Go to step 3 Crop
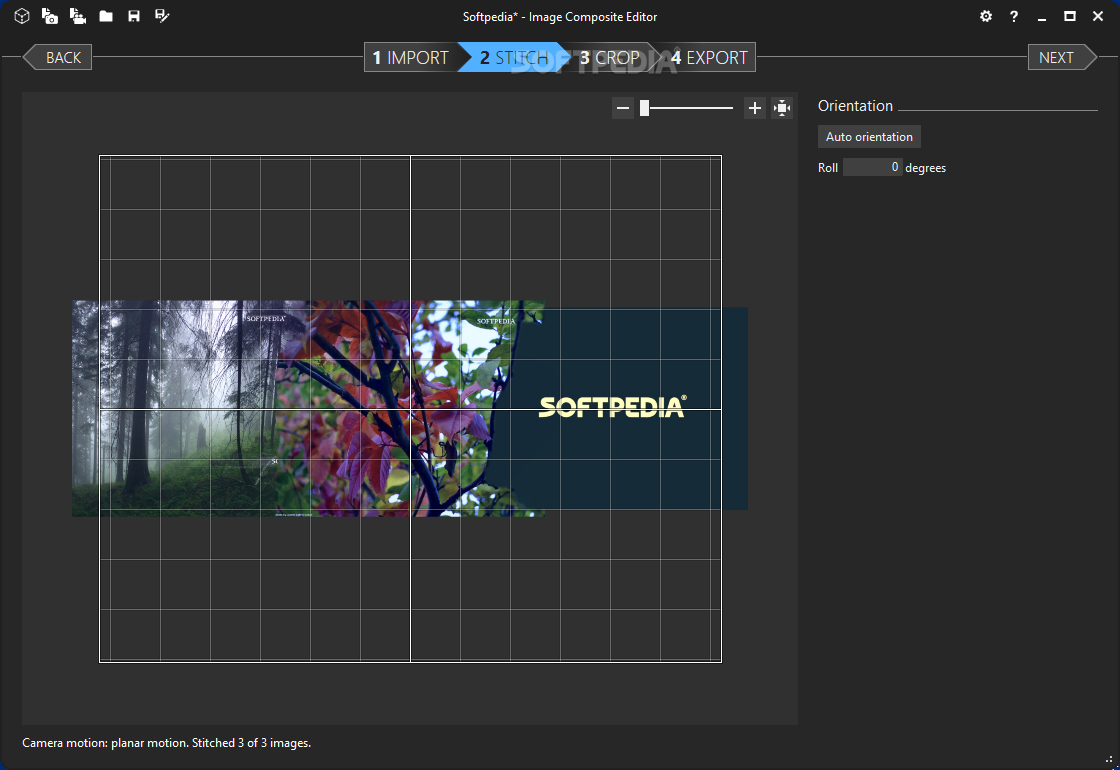Image resolution: width=1120 pixels, height=770 pixels. tap(609, 57)
